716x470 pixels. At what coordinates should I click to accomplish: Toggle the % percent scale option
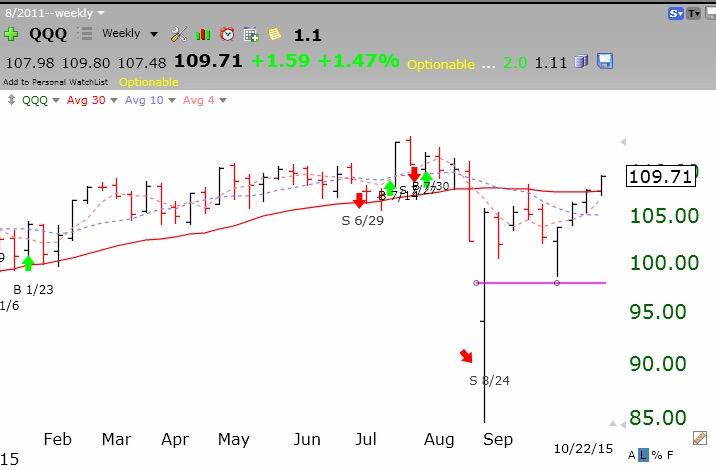pyautogui.click(x=657, y=455)
